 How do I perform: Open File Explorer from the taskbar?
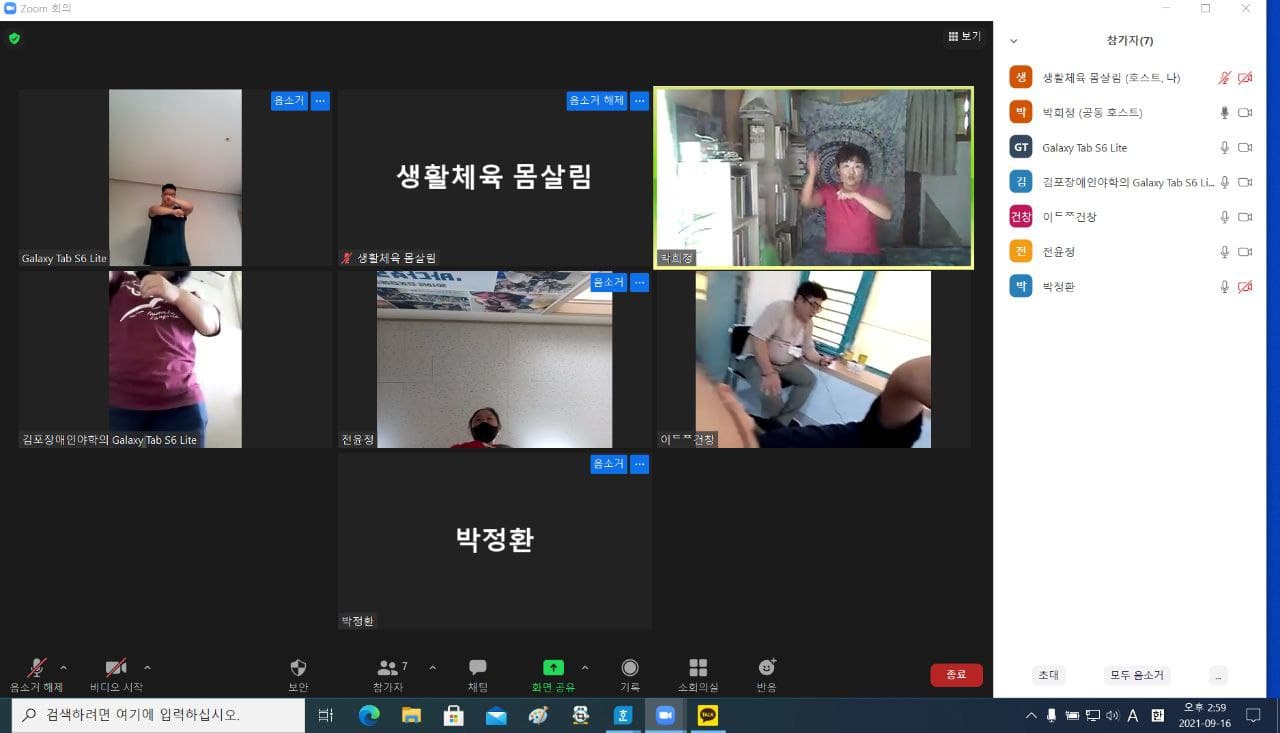click(x=411, y=715)
